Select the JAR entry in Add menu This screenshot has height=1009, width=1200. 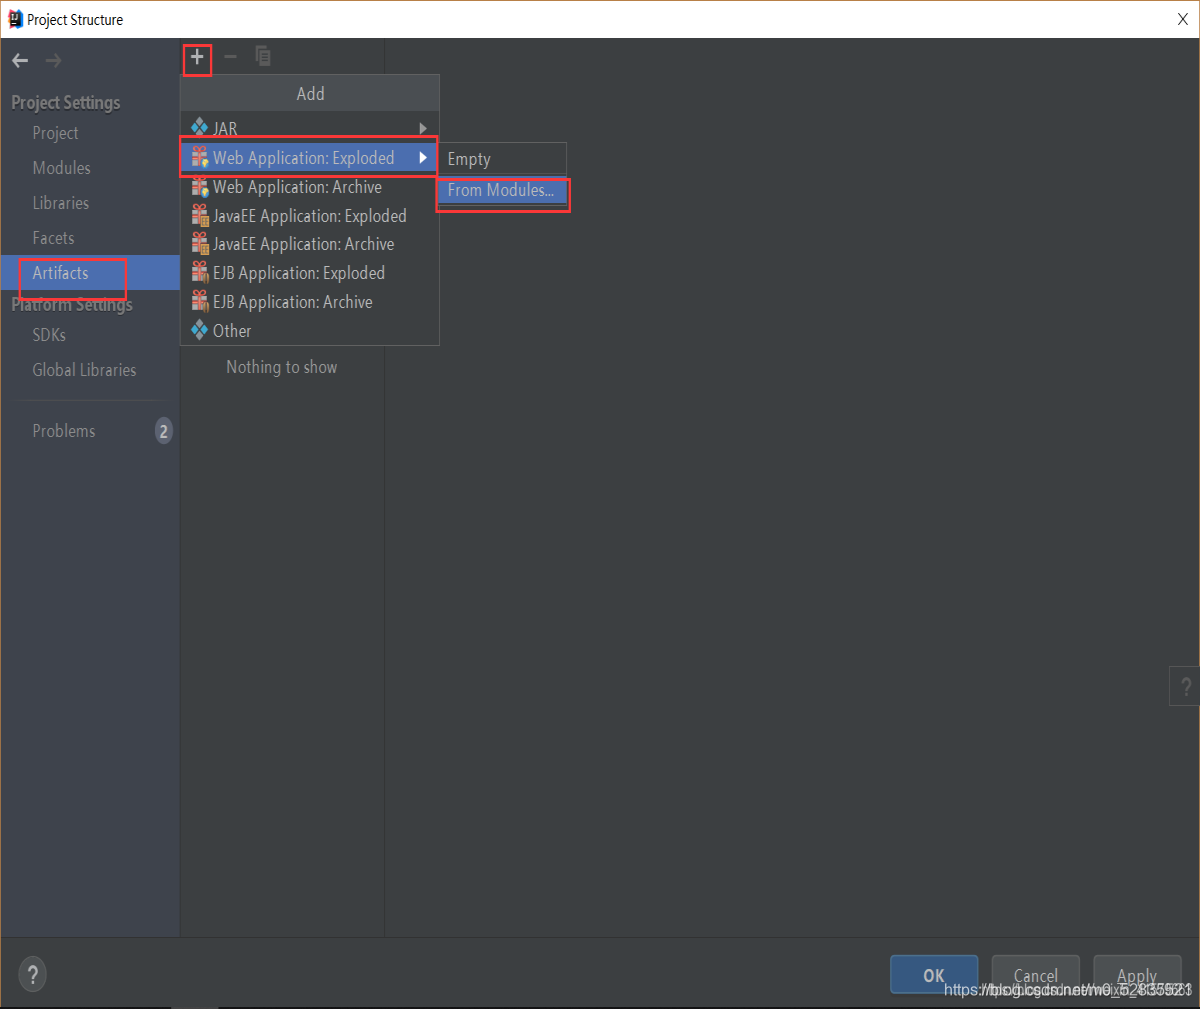(x=309, y=128)
